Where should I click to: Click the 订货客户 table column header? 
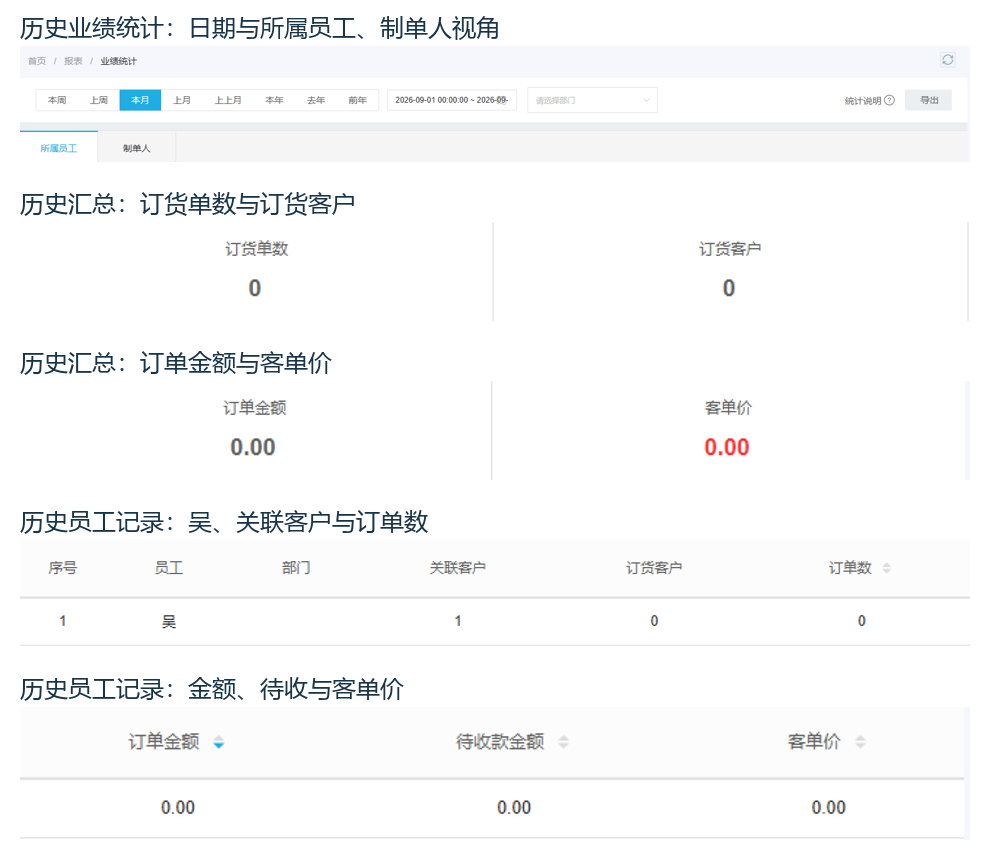coord(654,567)
